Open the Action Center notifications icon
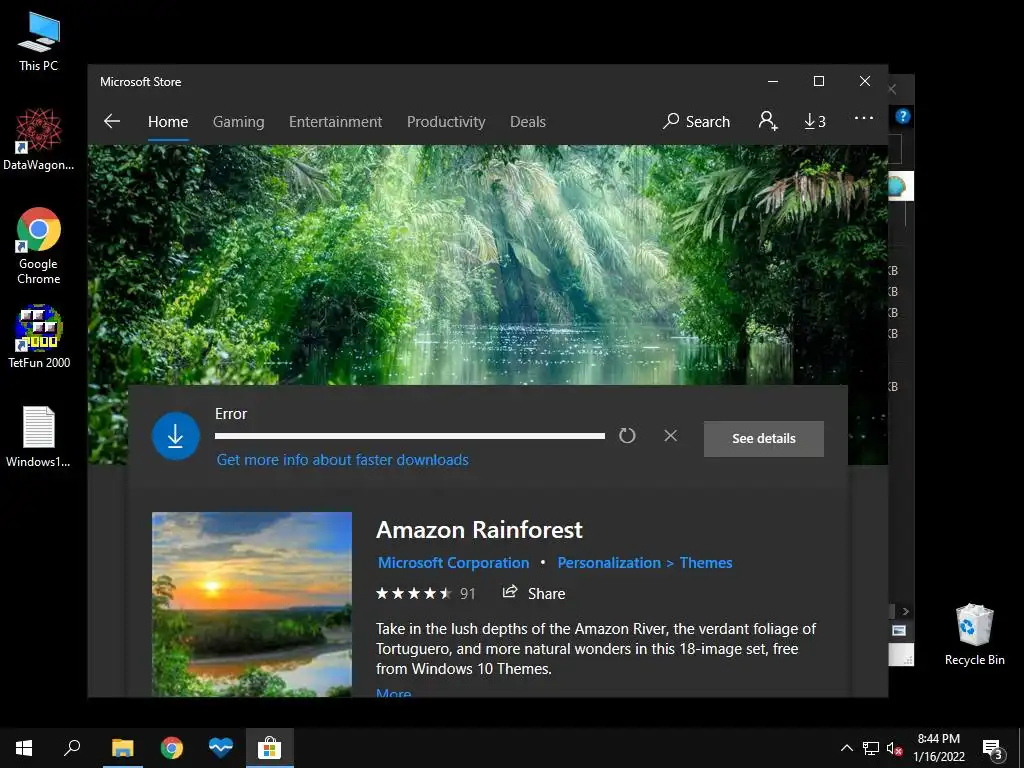This screenshot has width=1024, height=768. (x=993, y=748)
